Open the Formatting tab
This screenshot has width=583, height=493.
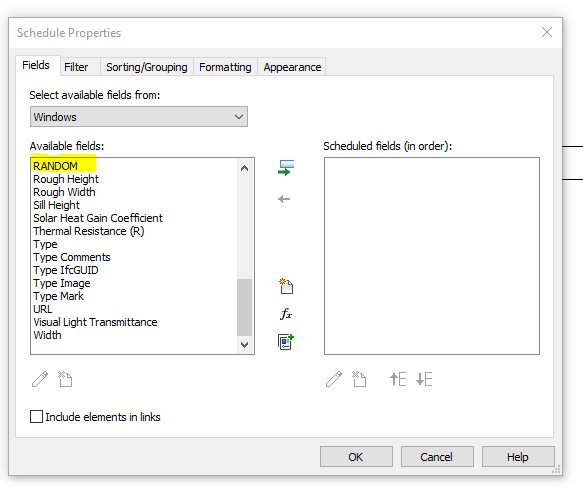[x=225, y=67]
